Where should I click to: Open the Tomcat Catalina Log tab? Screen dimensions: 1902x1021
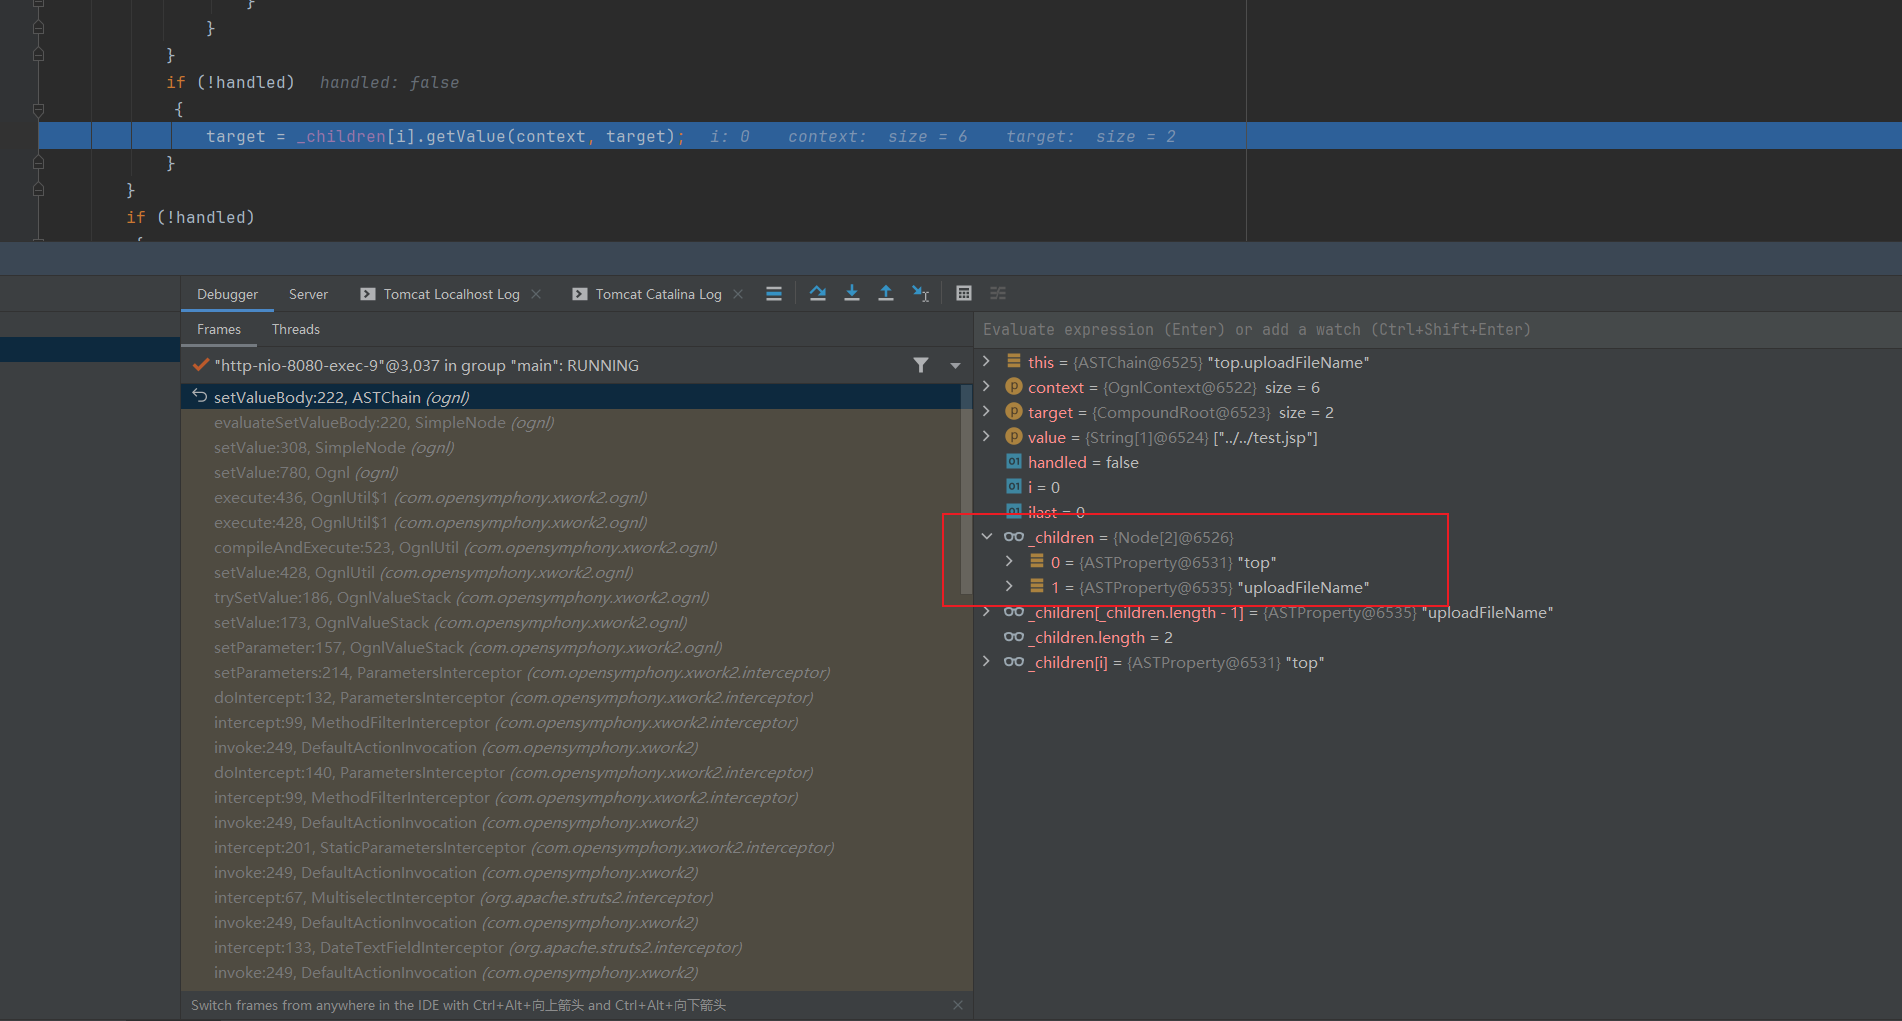point(658,294)
